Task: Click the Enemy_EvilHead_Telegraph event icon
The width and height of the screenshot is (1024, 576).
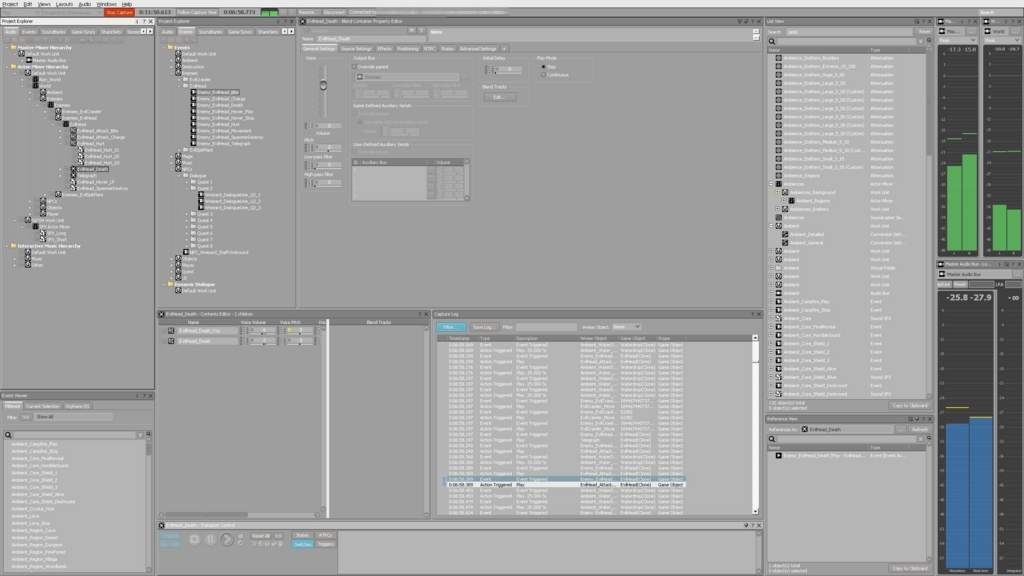Action: coord(193,144)
